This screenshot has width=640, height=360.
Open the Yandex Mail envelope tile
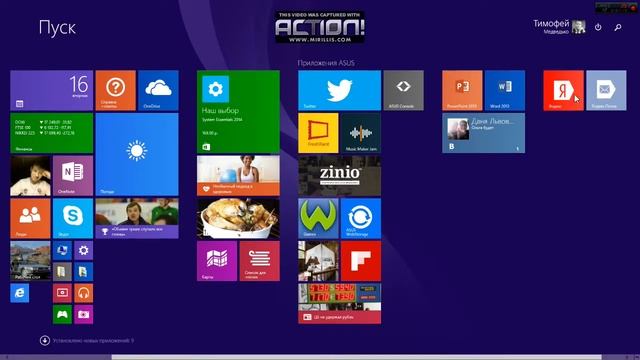[x=606, y=90]
